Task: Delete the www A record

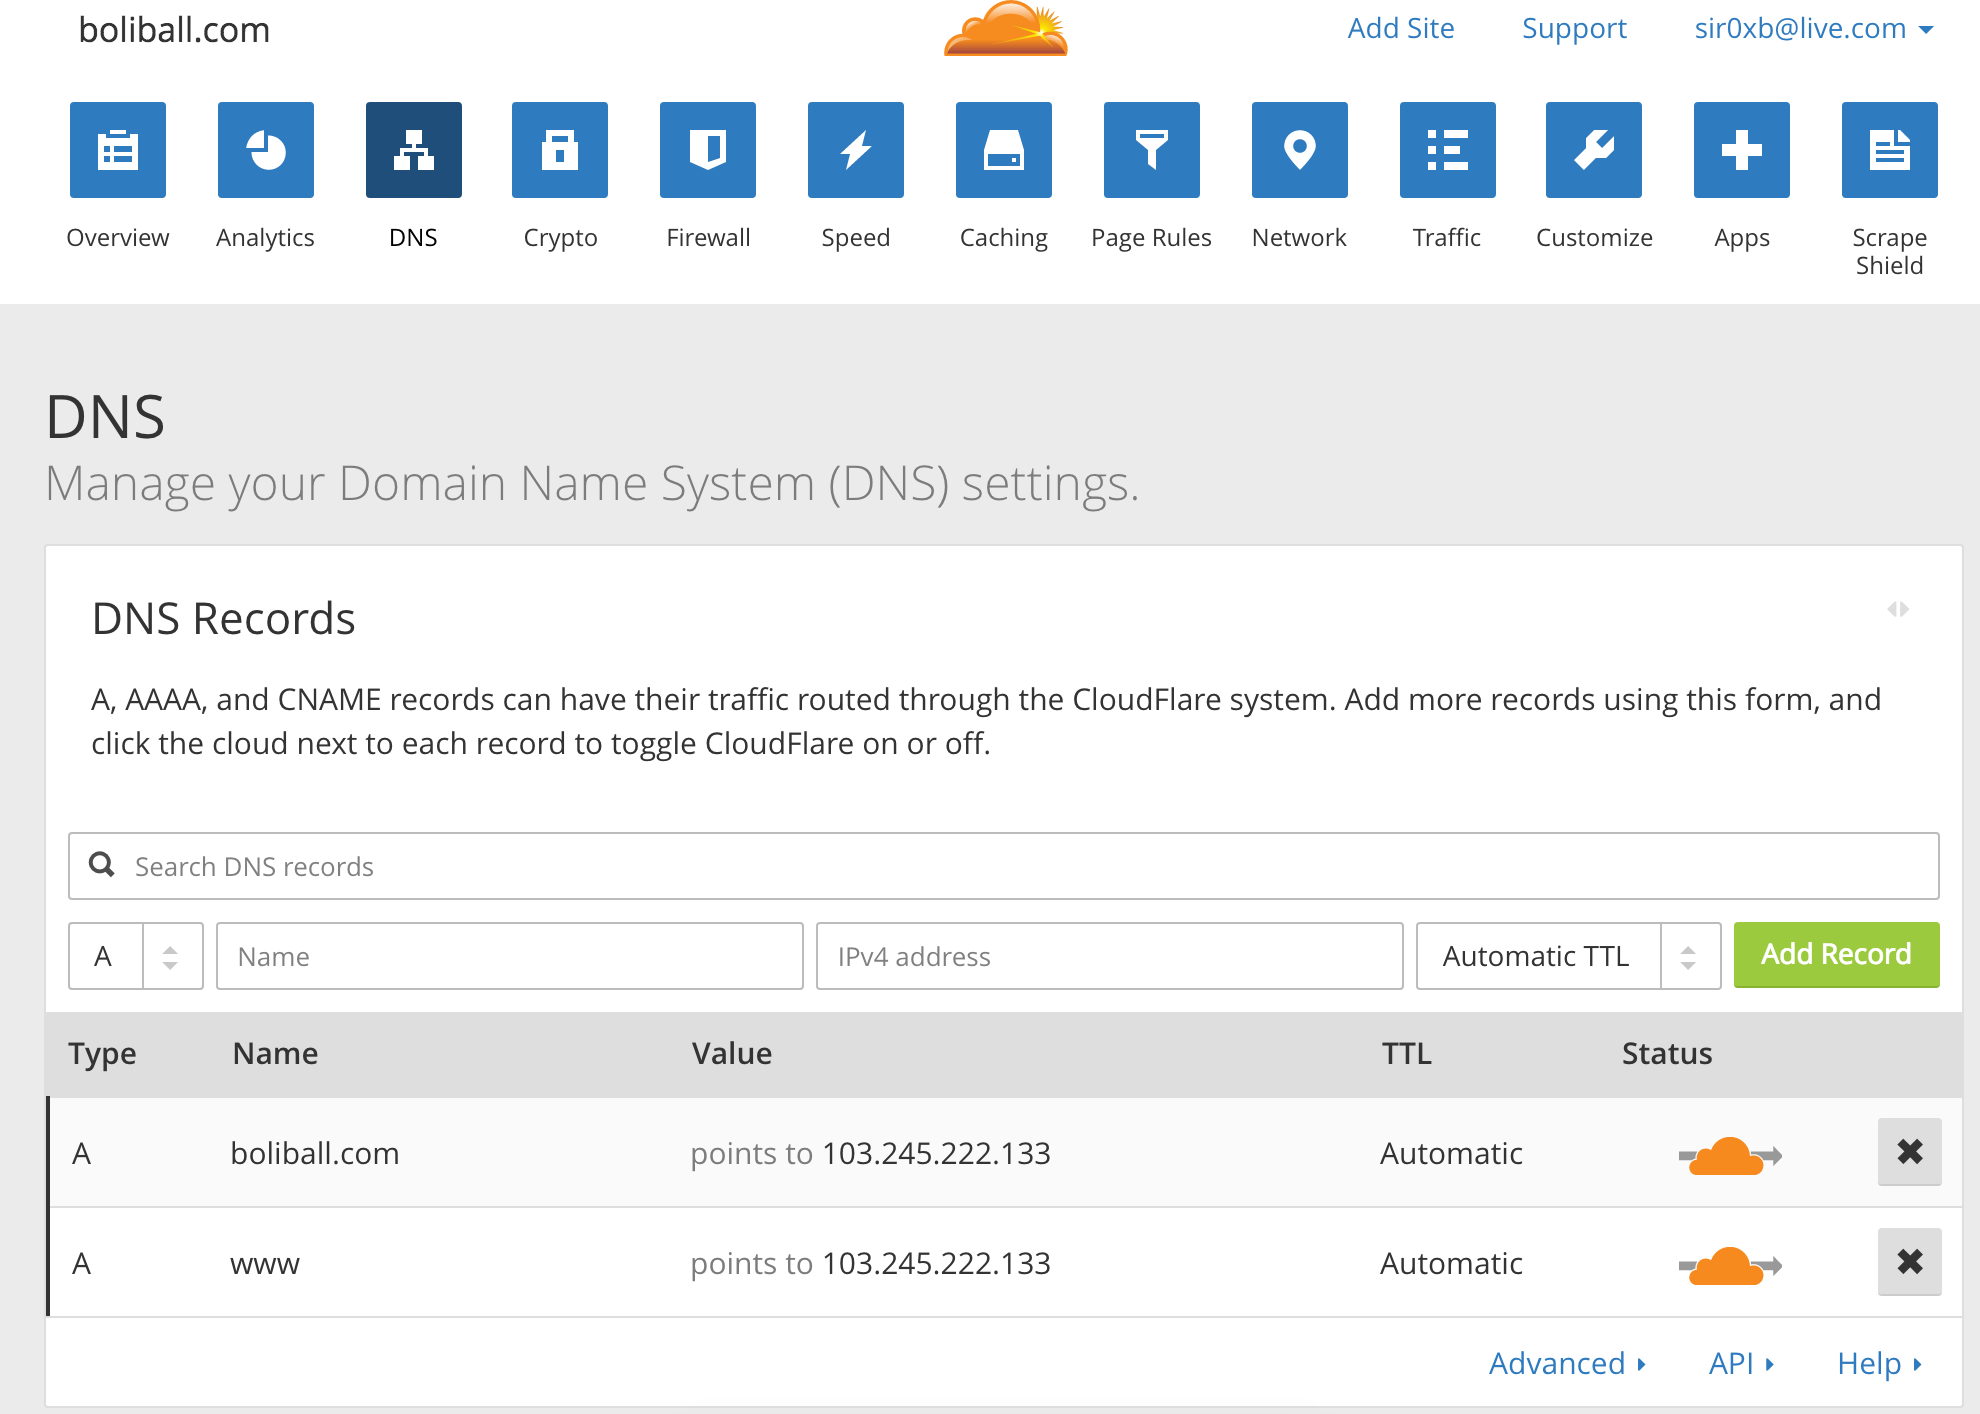Action: tap(1910, 1262)
